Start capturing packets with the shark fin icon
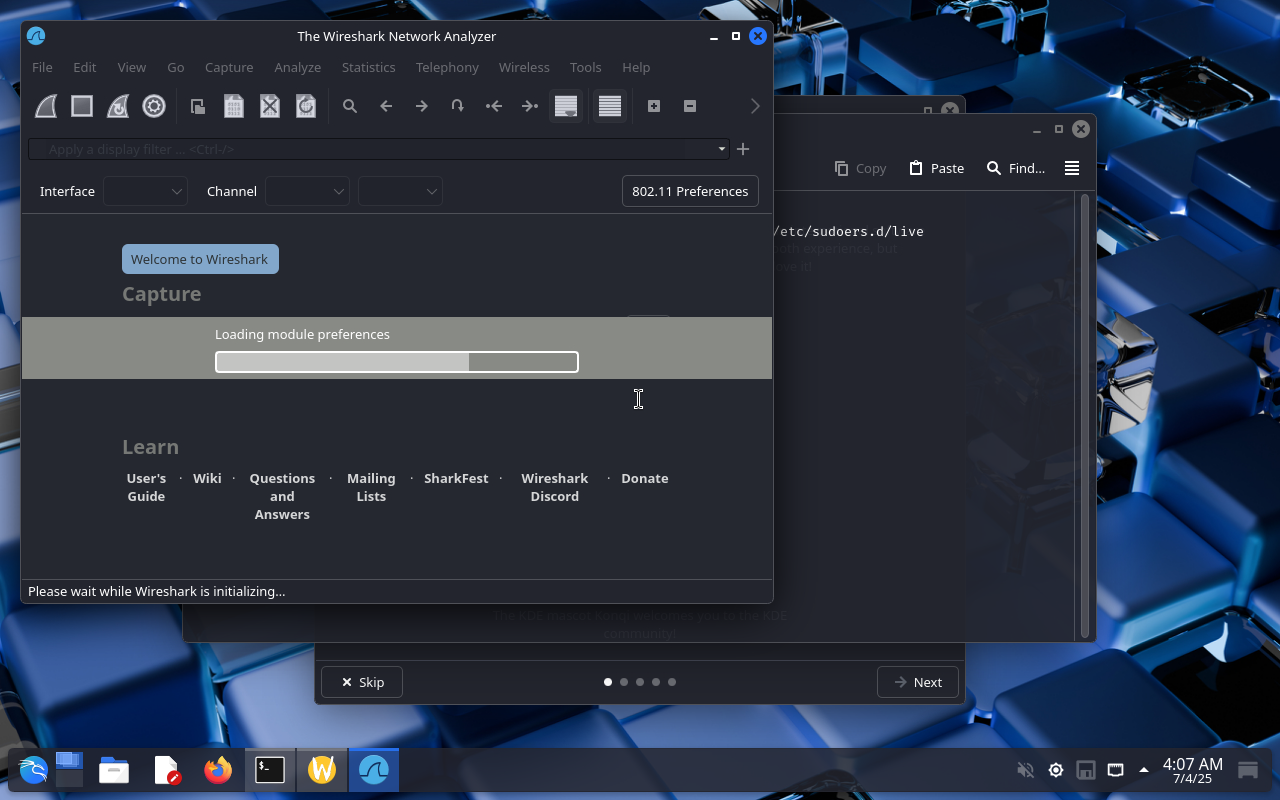Image resolution: width=1280 pixels, height=800 pixels. pos(46,106)
